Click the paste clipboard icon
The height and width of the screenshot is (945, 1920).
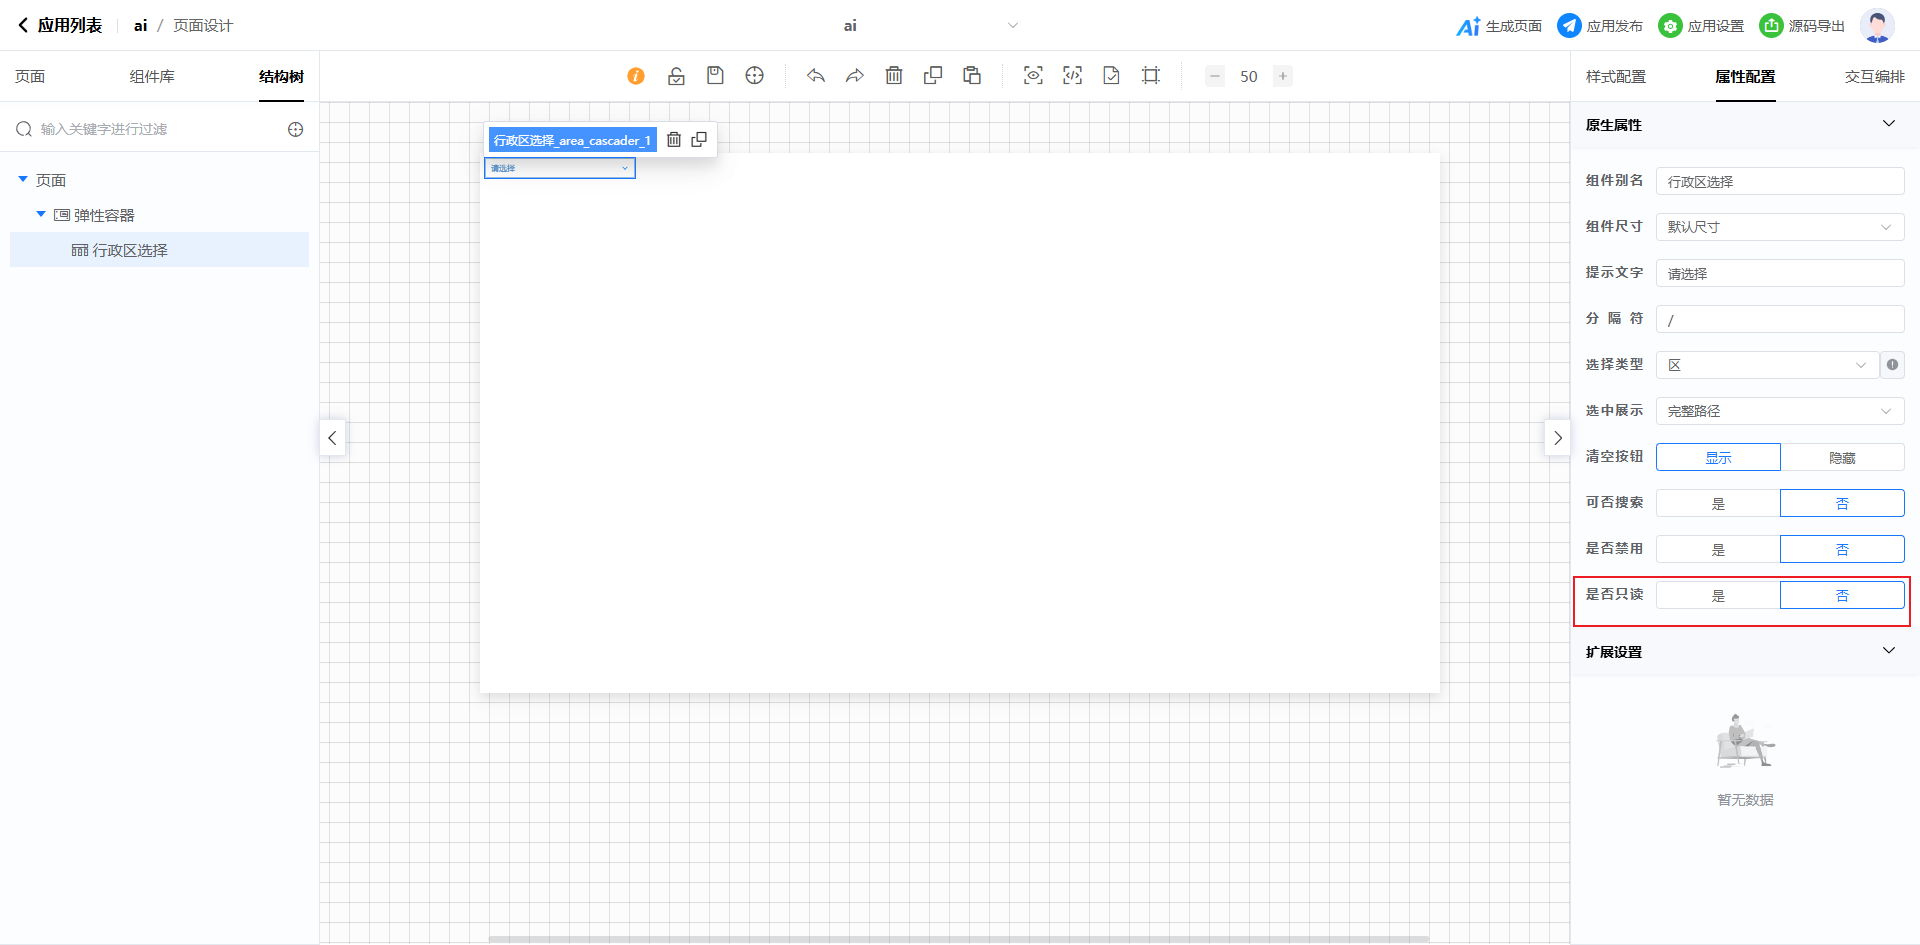(x=971, y=76)
